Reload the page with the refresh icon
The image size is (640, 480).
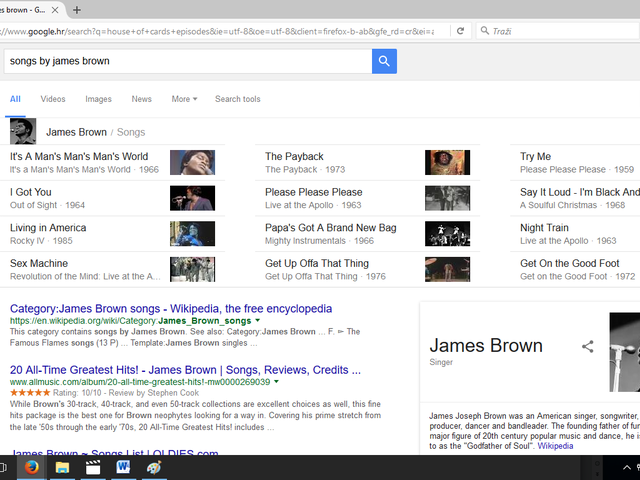[x=460, y=31]
